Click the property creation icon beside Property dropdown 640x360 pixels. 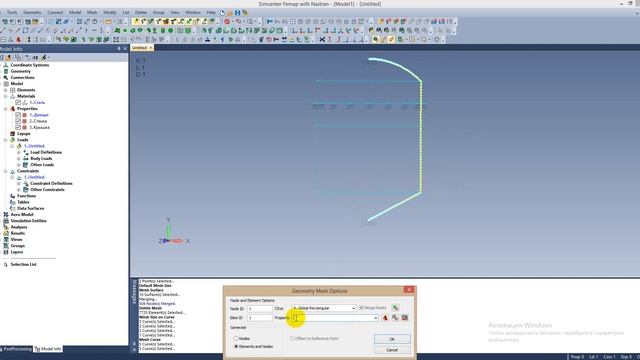[385, 318]
